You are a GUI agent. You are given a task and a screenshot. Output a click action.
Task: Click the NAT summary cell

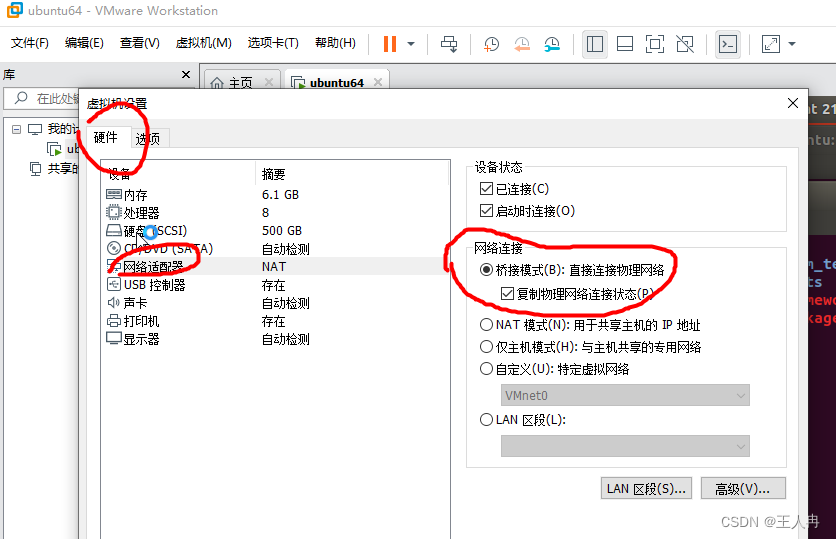[274, 267]
